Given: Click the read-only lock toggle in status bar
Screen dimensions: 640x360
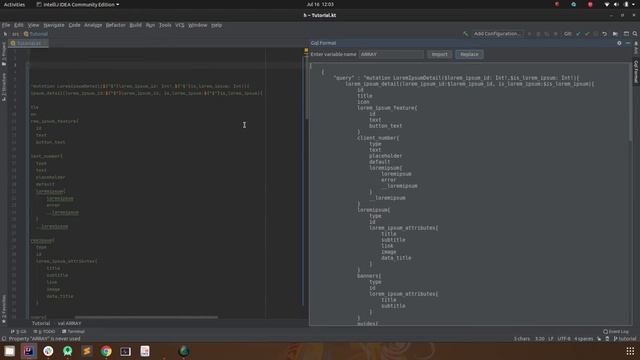Looking at the screenshot, I should 599,339.
